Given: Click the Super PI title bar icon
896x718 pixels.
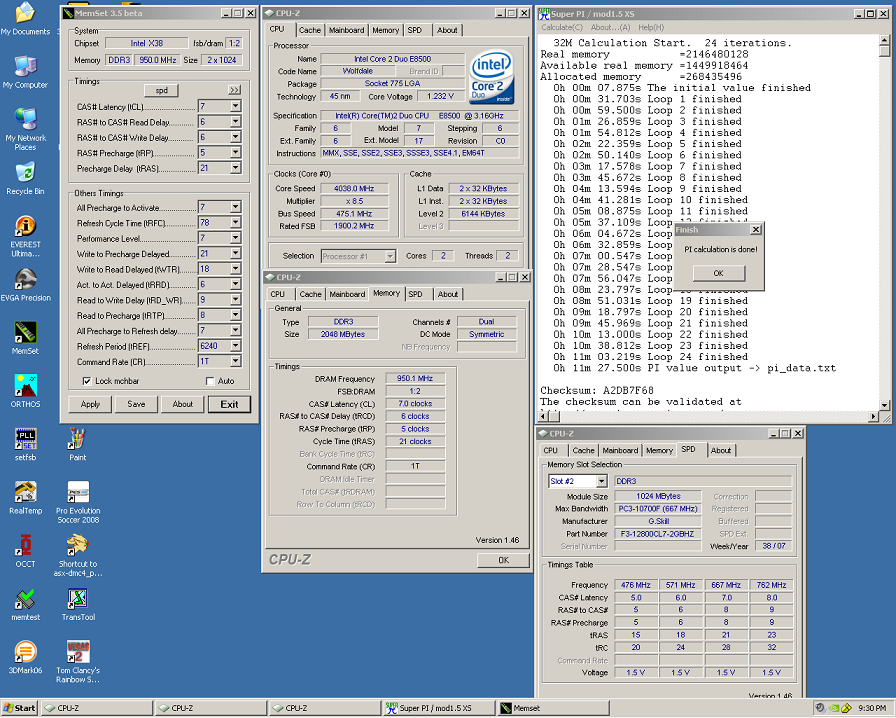Looking at the screenshot, I should pyautogui.click(x=544, y=14).
